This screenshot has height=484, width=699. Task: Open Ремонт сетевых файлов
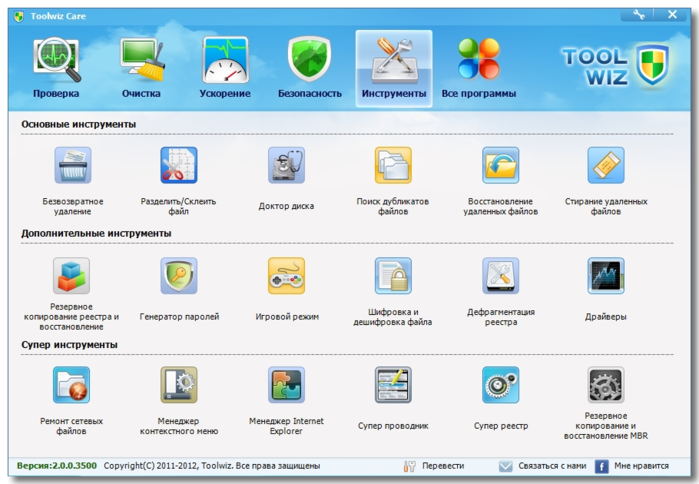click(x=71, y=385)
